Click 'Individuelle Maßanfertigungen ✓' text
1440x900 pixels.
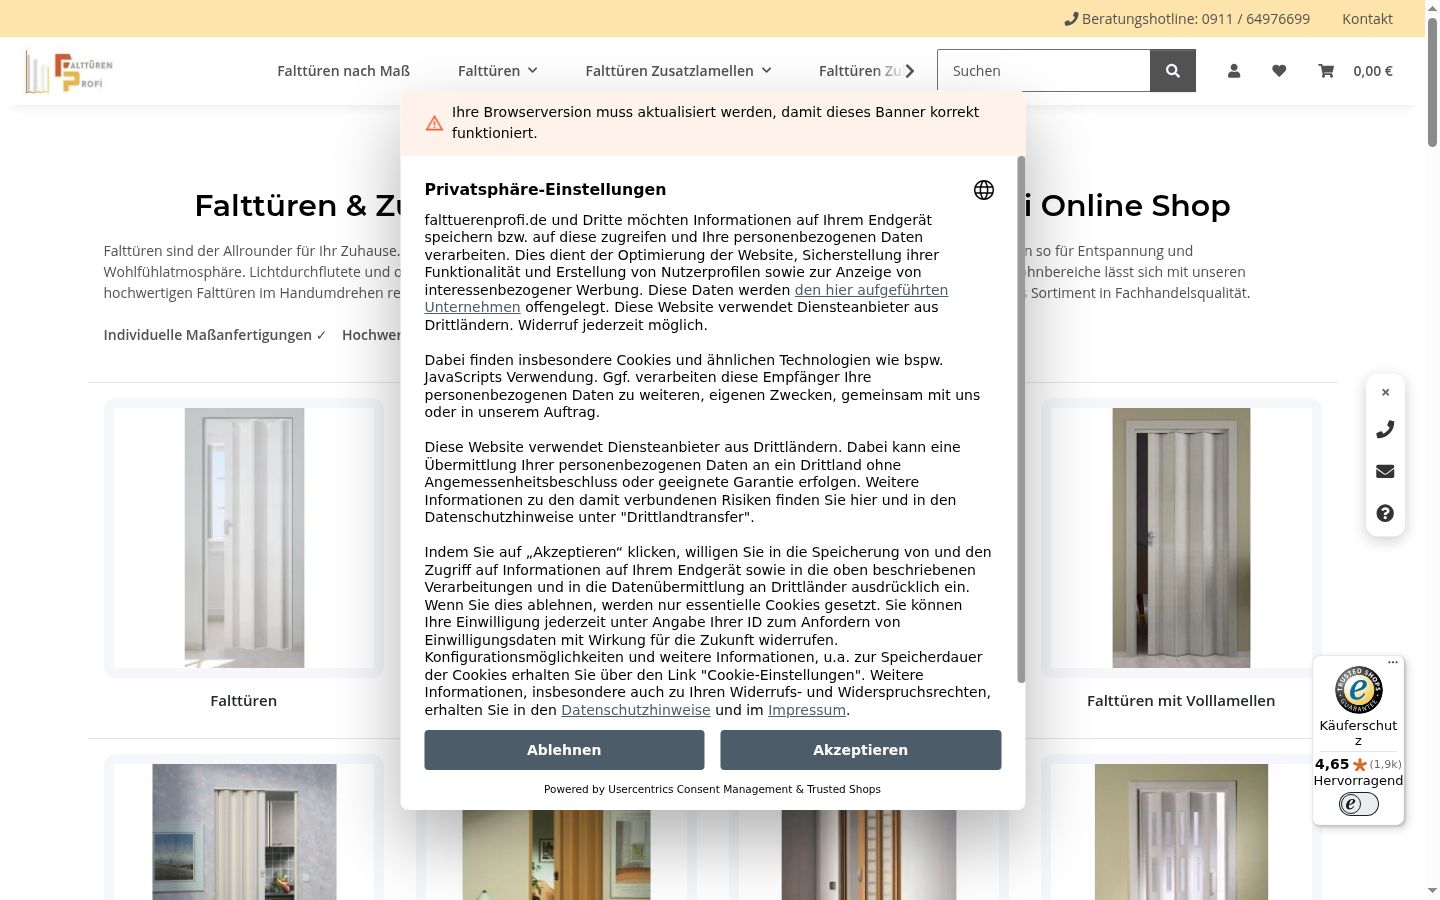click(215, 335)
